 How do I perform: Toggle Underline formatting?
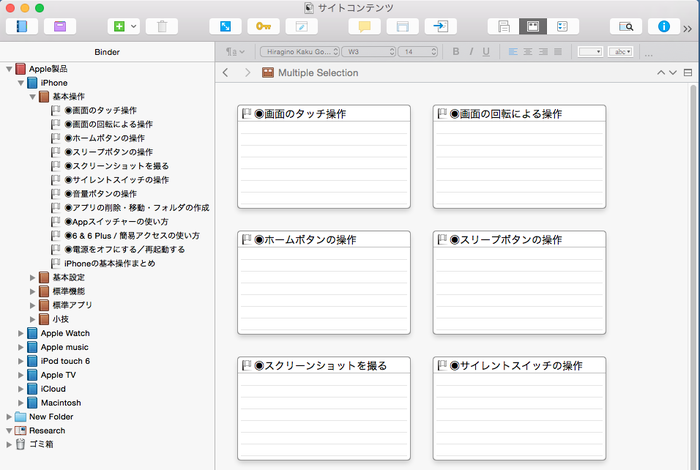pos(486,52)
